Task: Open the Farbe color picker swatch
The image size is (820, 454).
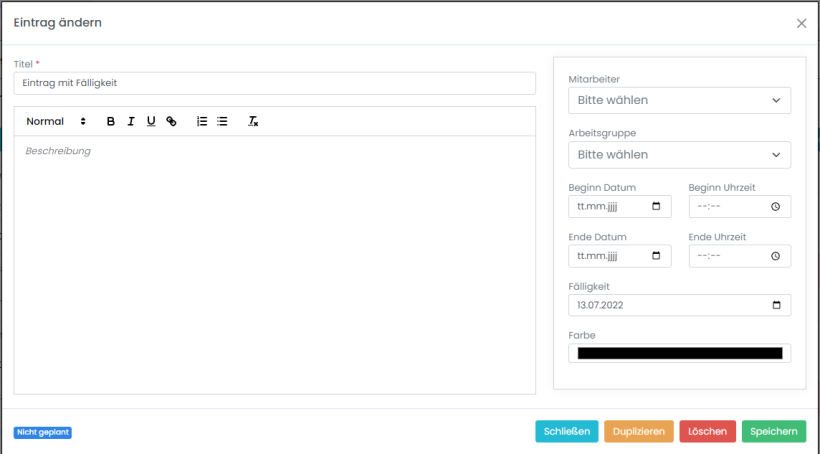Action: 679,353
